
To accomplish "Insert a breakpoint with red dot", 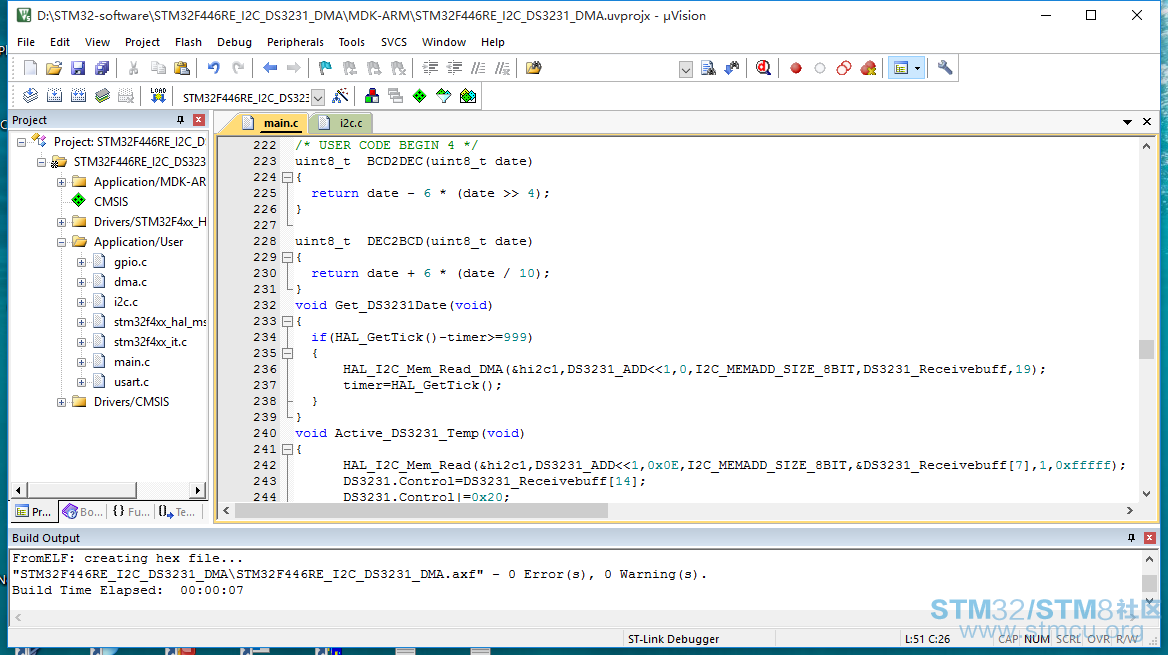I will pyautogui.click(x=796, y=68).
